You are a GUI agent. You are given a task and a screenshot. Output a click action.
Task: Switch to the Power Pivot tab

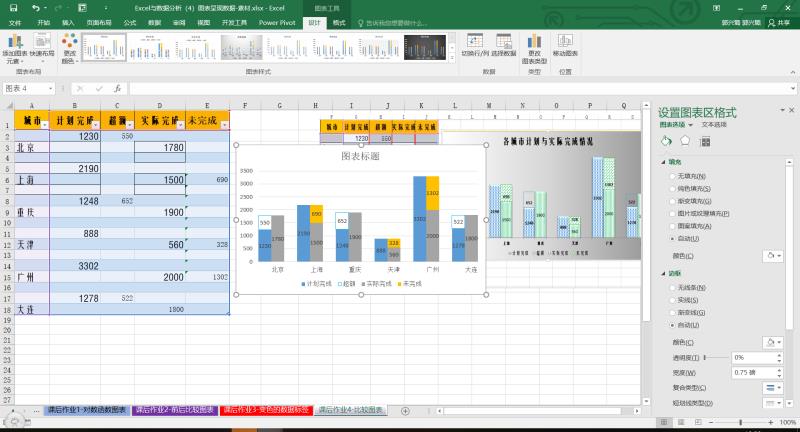point(277,23)
